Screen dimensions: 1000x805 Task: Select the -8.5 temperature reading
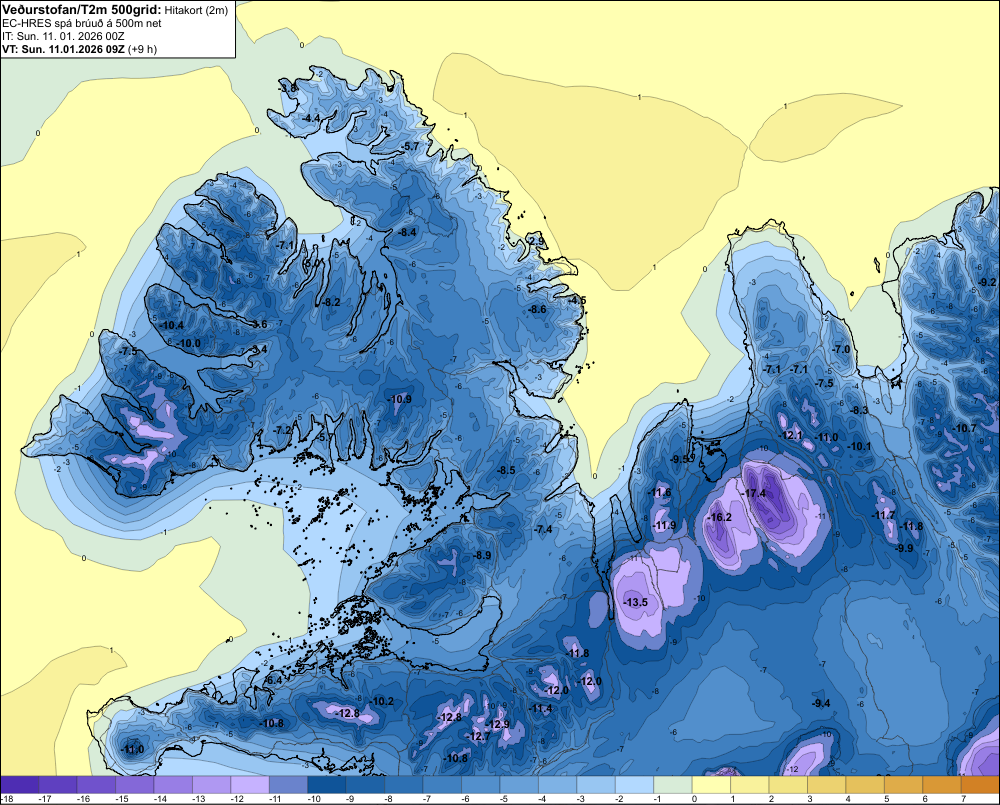coord(506,470)
